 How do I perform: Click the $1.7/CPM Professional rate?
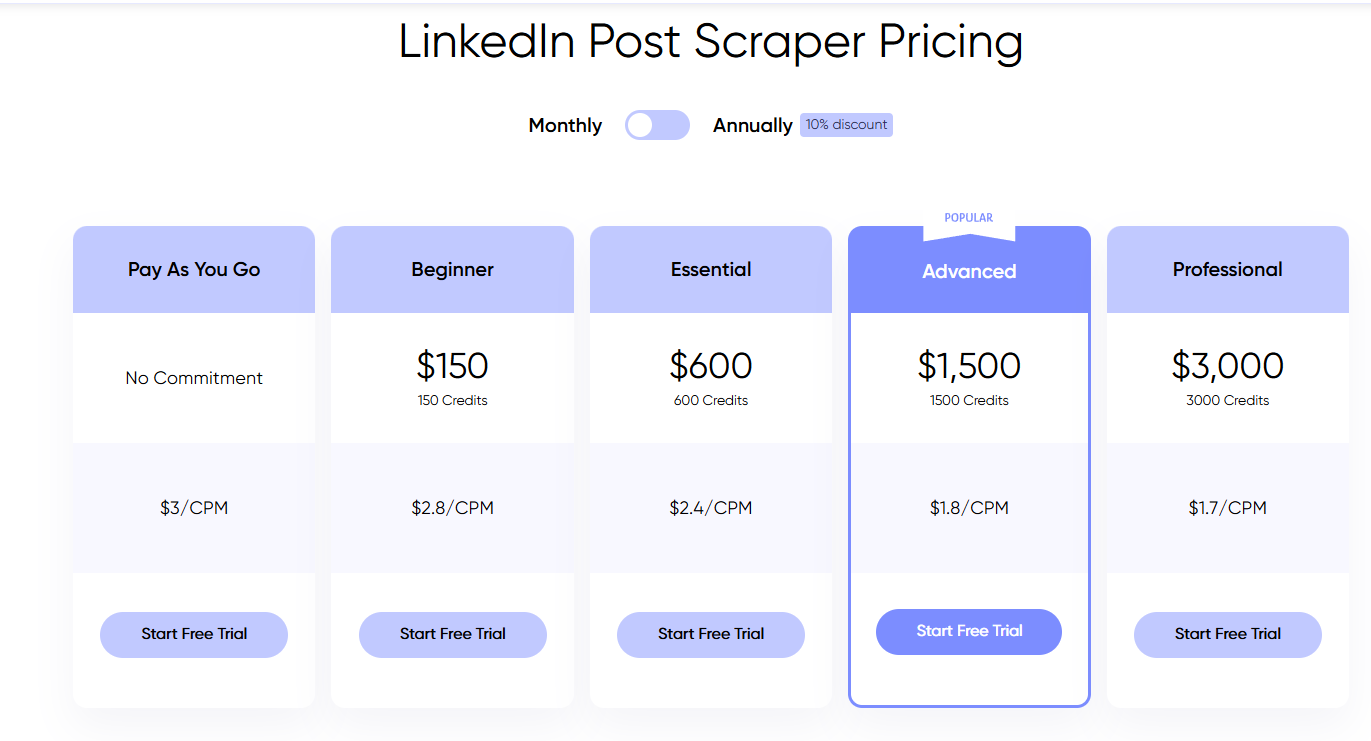(1228, 508)
